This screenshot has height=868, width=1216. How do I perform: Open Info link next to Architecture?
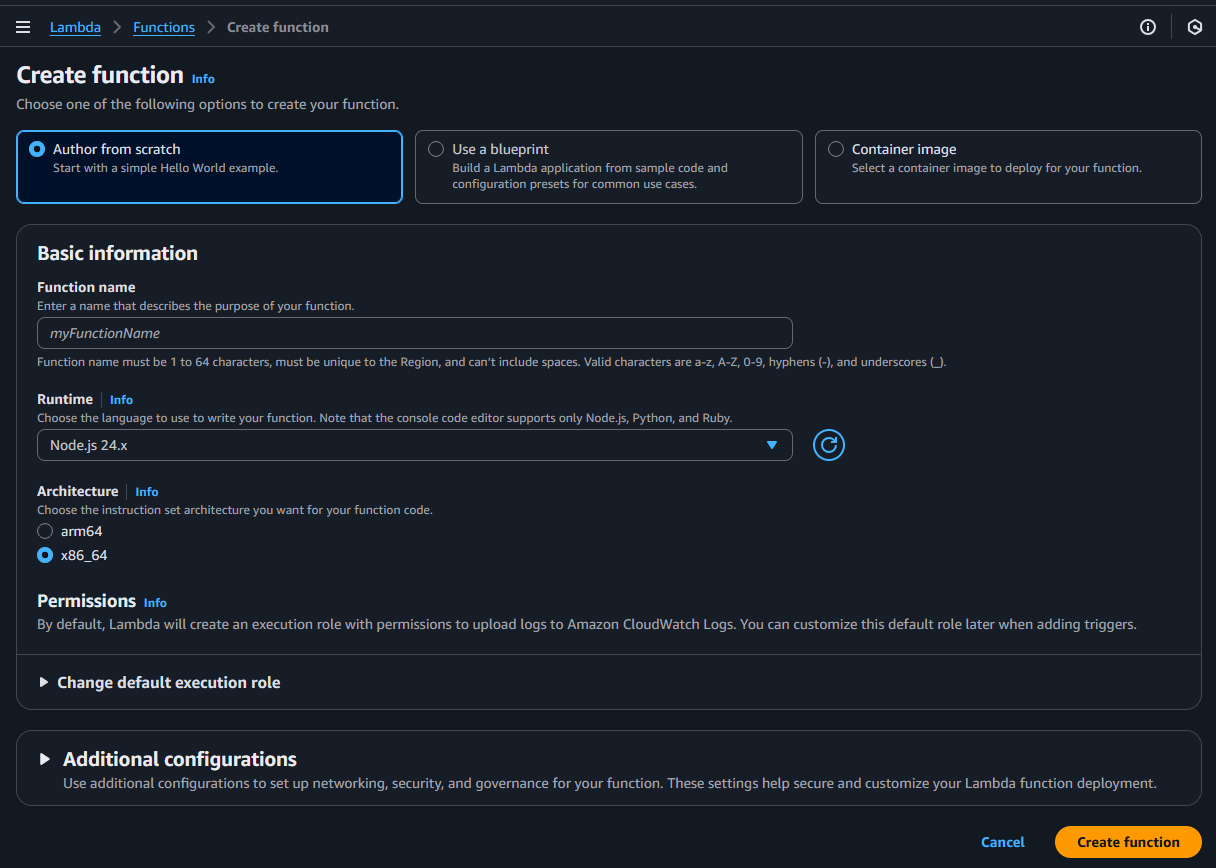pyautogui.click(x=147, y=492)
